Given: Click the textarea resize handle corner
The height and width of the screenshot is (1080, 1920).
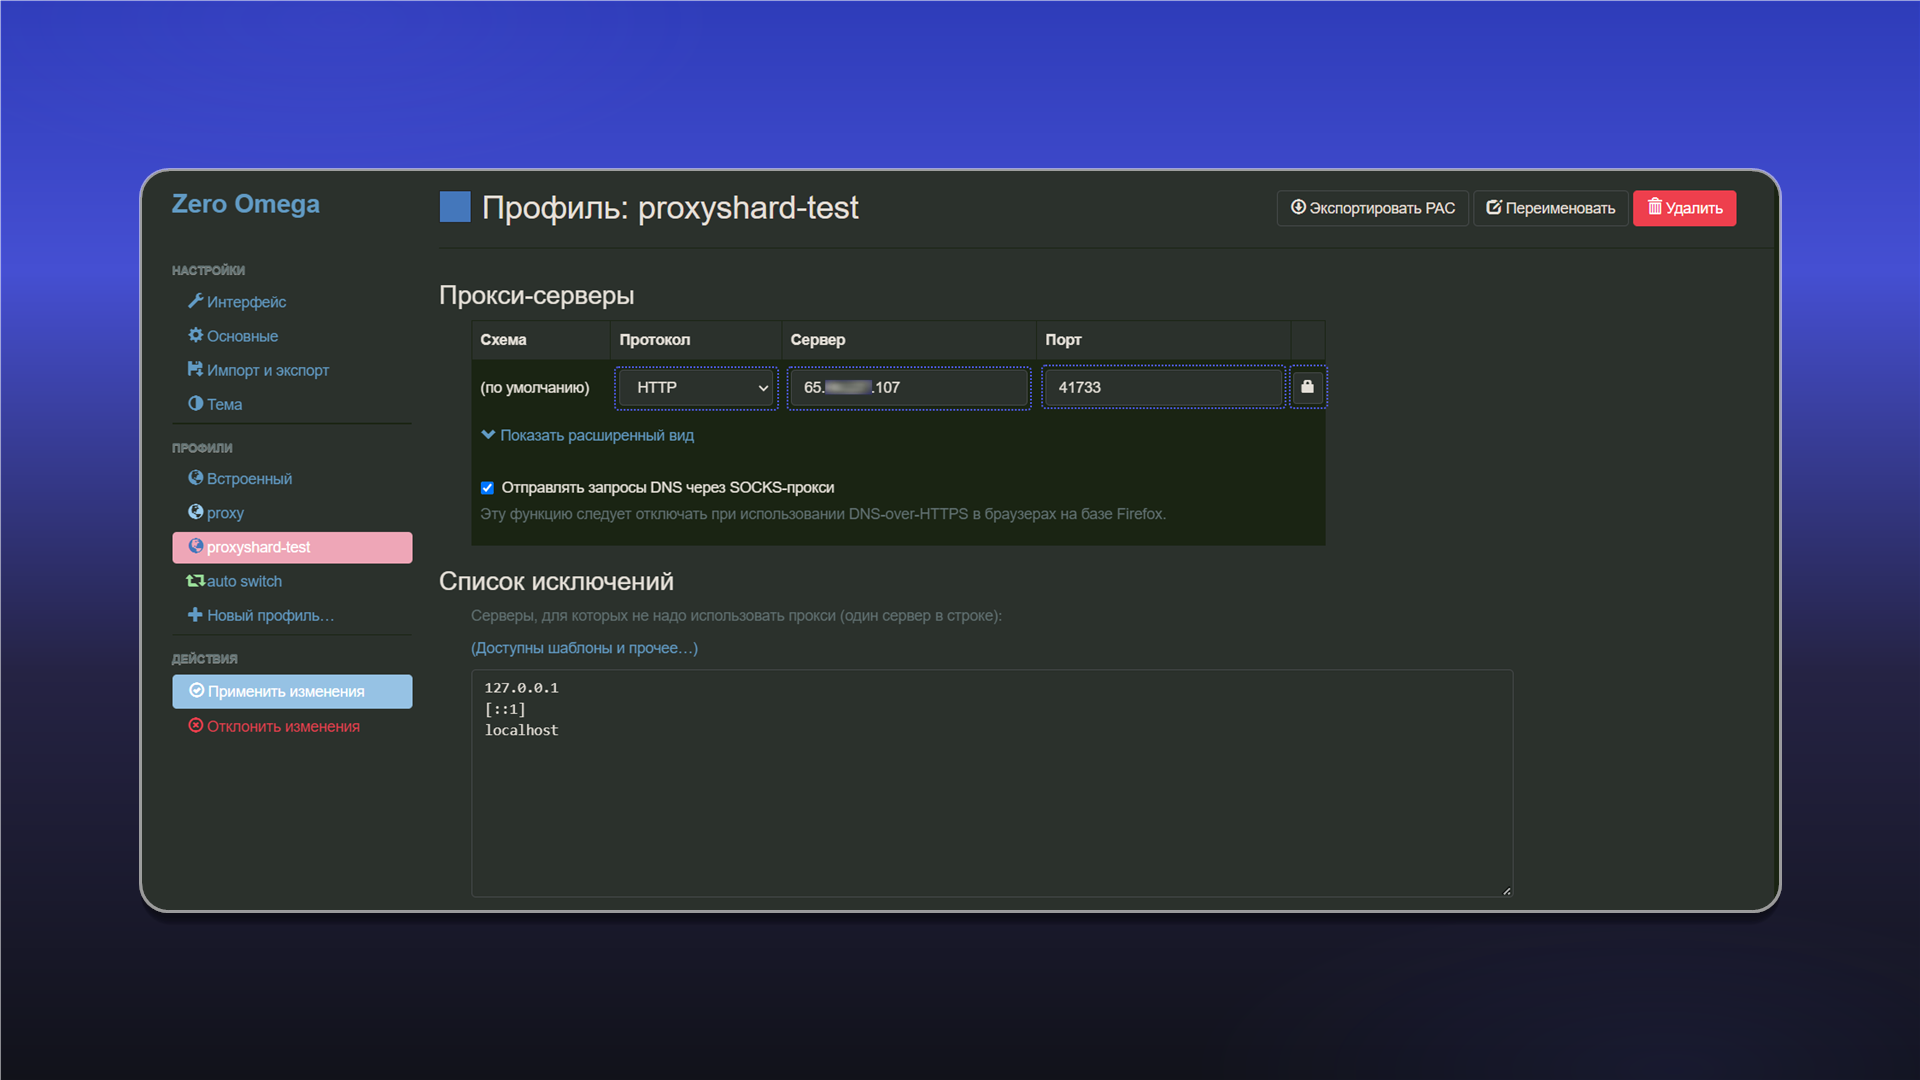Looking at the screenshot, I should tap(1506, 890).
